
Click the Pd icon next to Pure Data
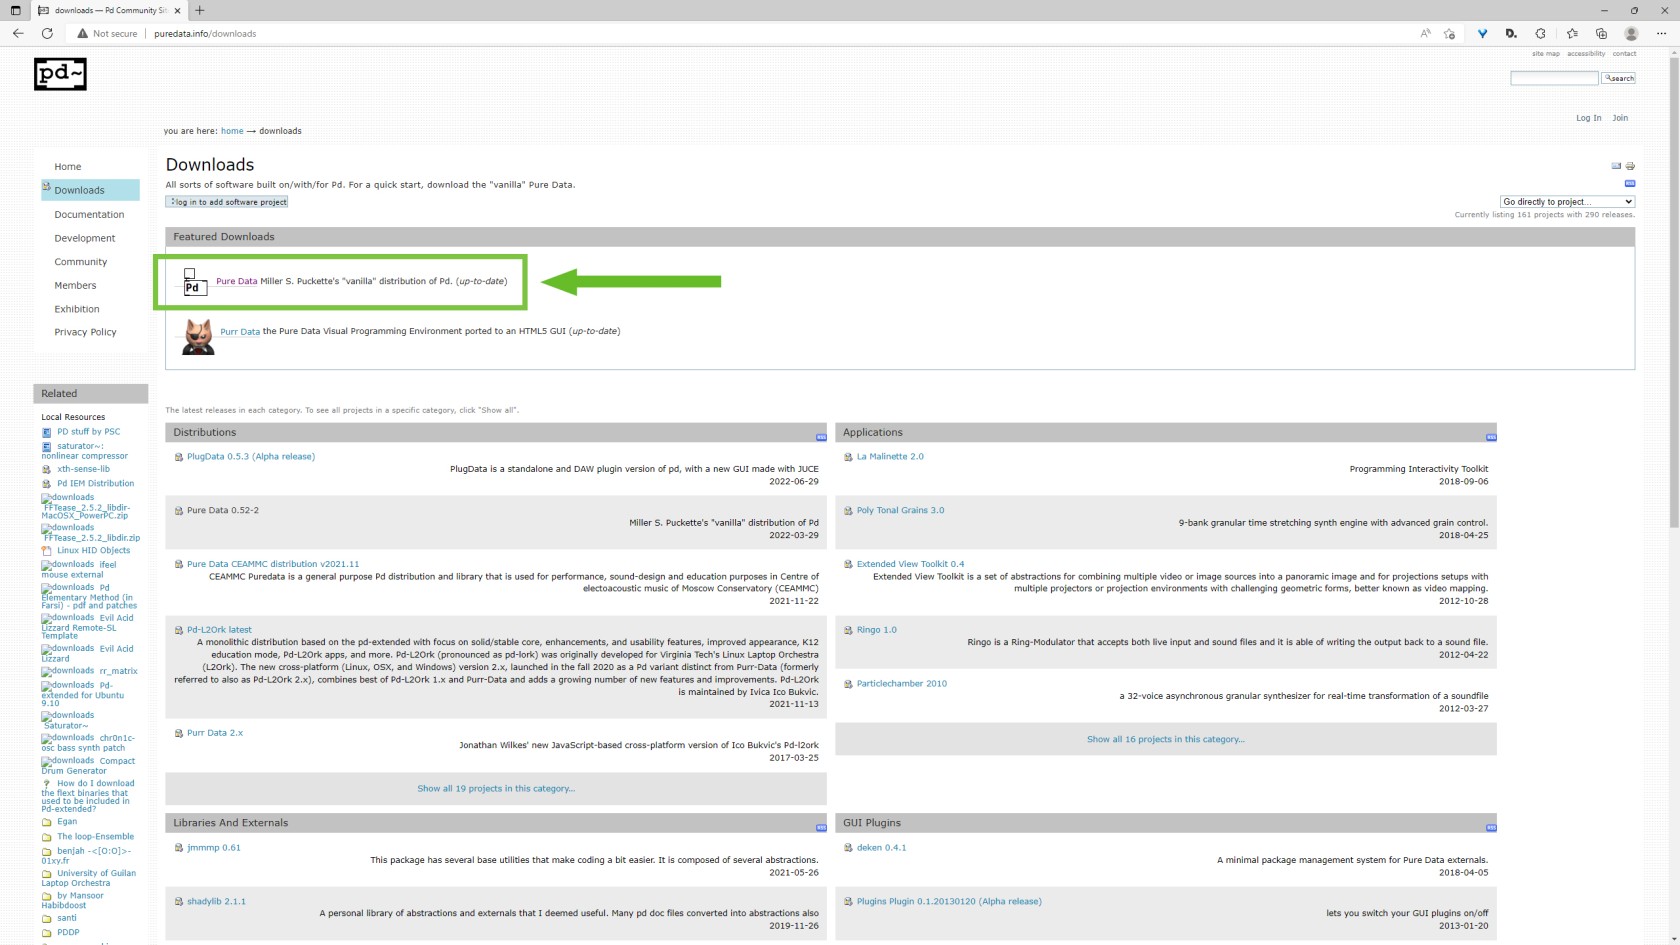point(193,282)
